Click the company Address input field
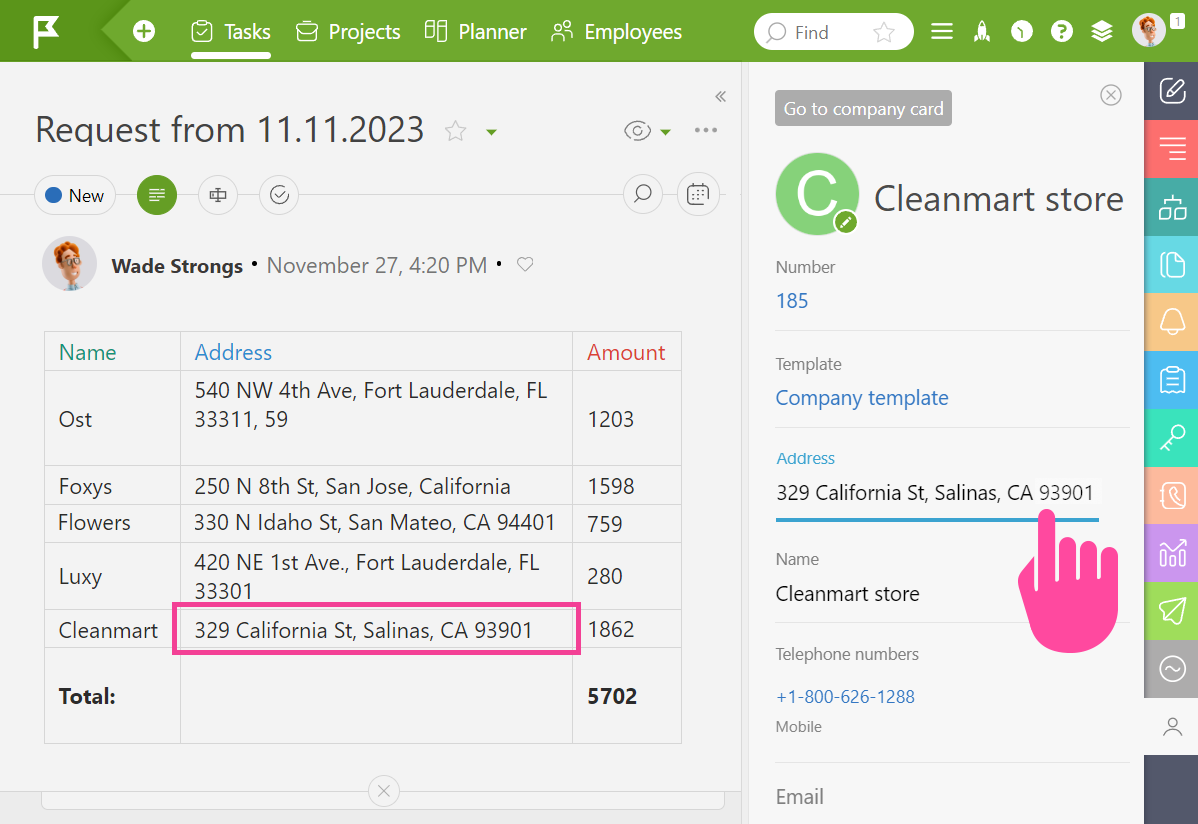 click(x=937, y=493)
